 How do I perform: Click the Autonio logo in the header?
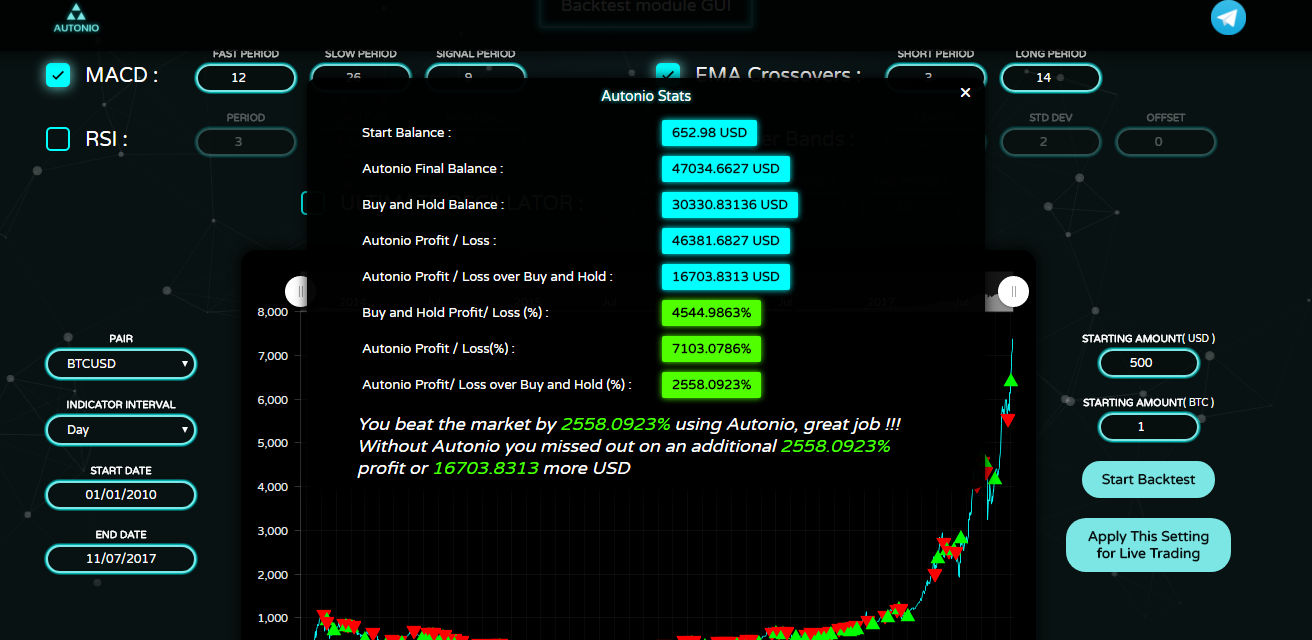(76, 18)
